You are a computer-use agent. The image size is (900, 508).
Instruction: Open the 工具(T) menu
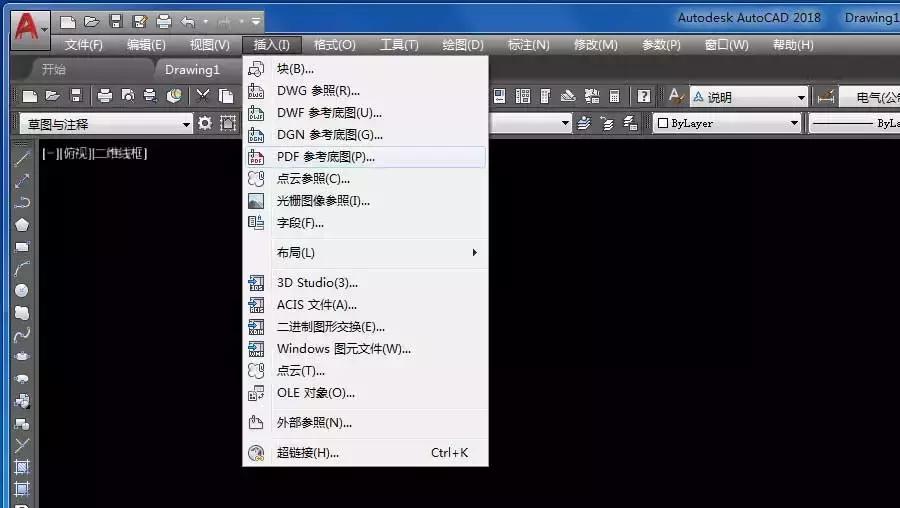click(399, 45)
